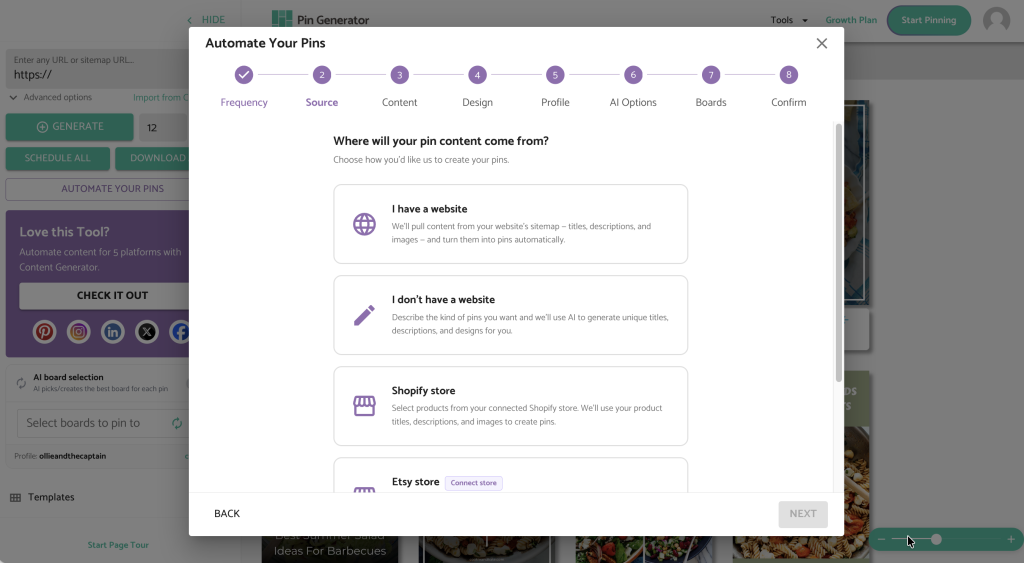Go to step 3 Content circle
Screen dimensions: 1024x563
pos(400,75)
